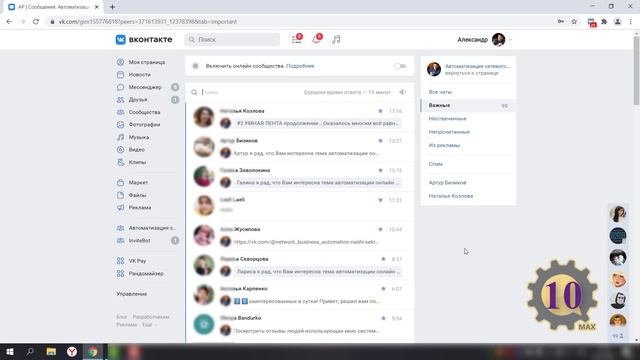Open conversation with Карпенко

point(300,295)
